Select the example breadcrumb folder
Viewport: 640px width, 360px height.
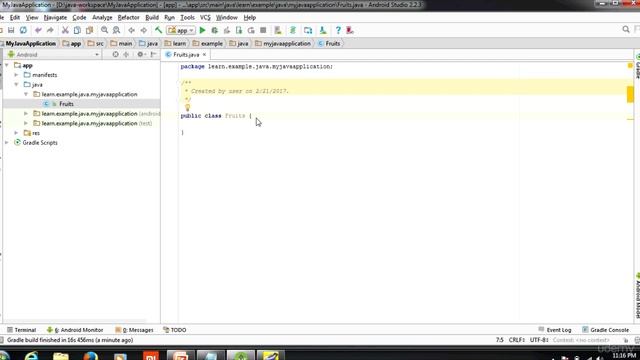207,43
